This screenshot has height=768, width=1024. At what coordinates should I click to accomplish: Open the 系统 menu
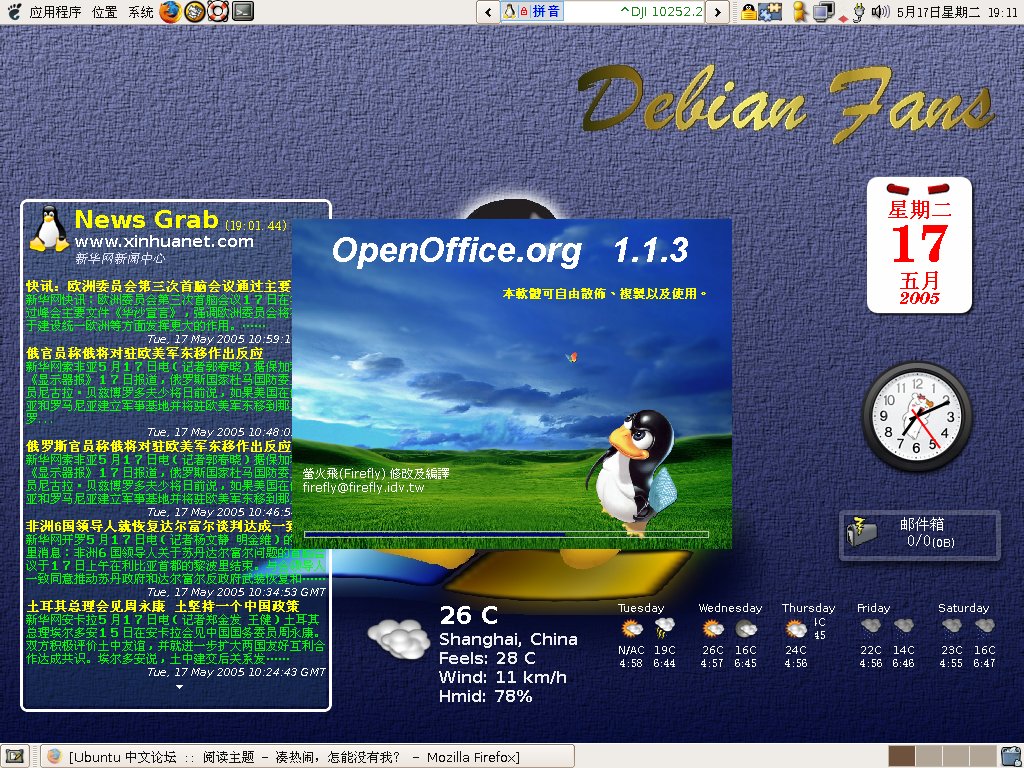point(140,12)
